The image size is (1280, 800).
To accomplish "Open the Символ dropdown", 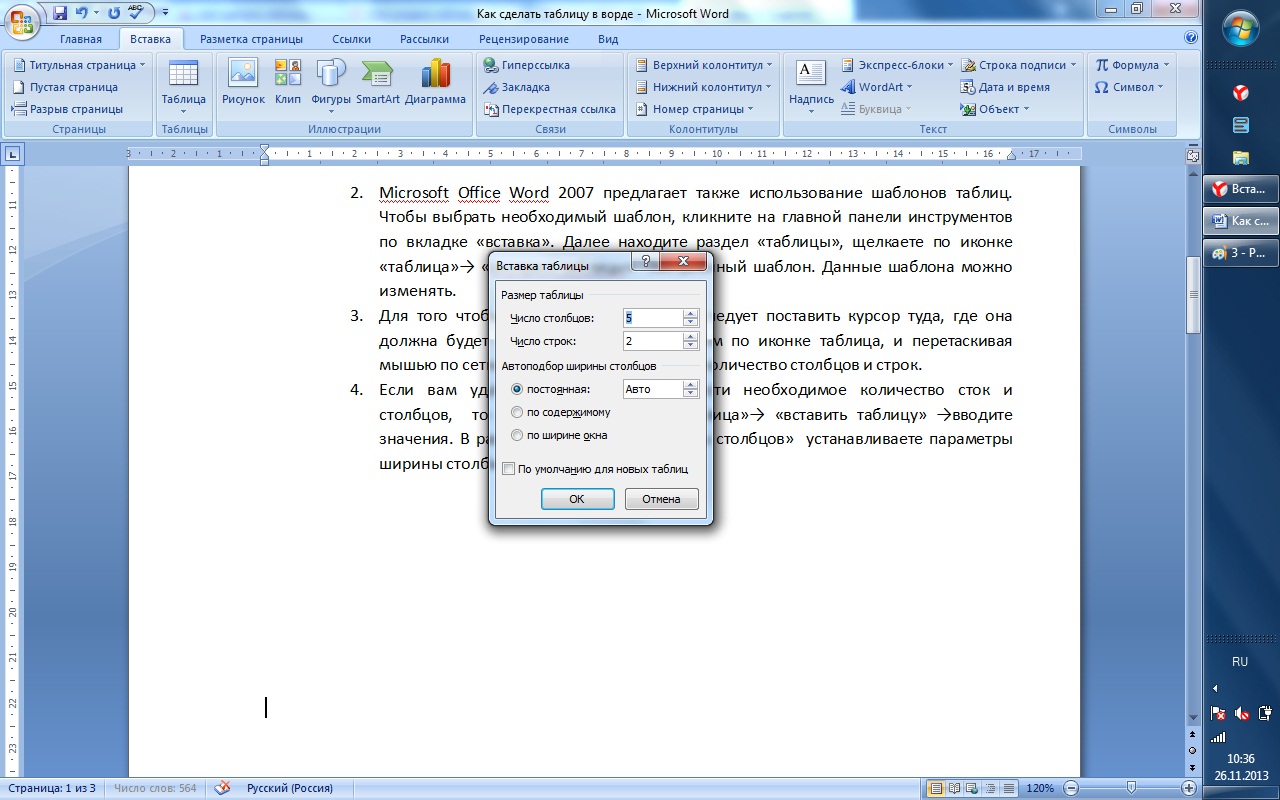I will [1129, 87].
